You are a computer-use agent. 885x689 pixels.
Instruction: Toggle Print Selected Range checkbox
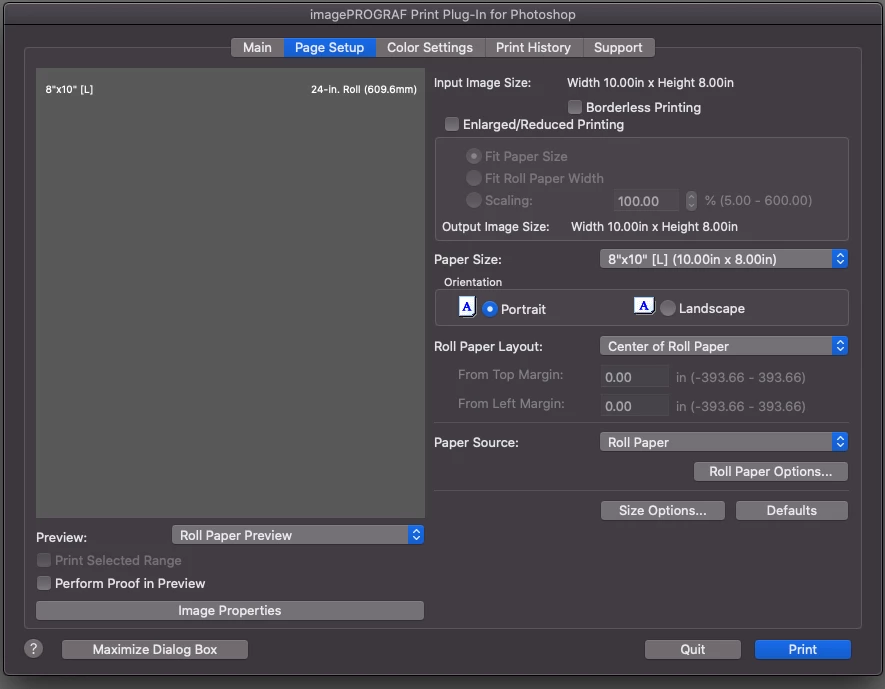point(43,560)
